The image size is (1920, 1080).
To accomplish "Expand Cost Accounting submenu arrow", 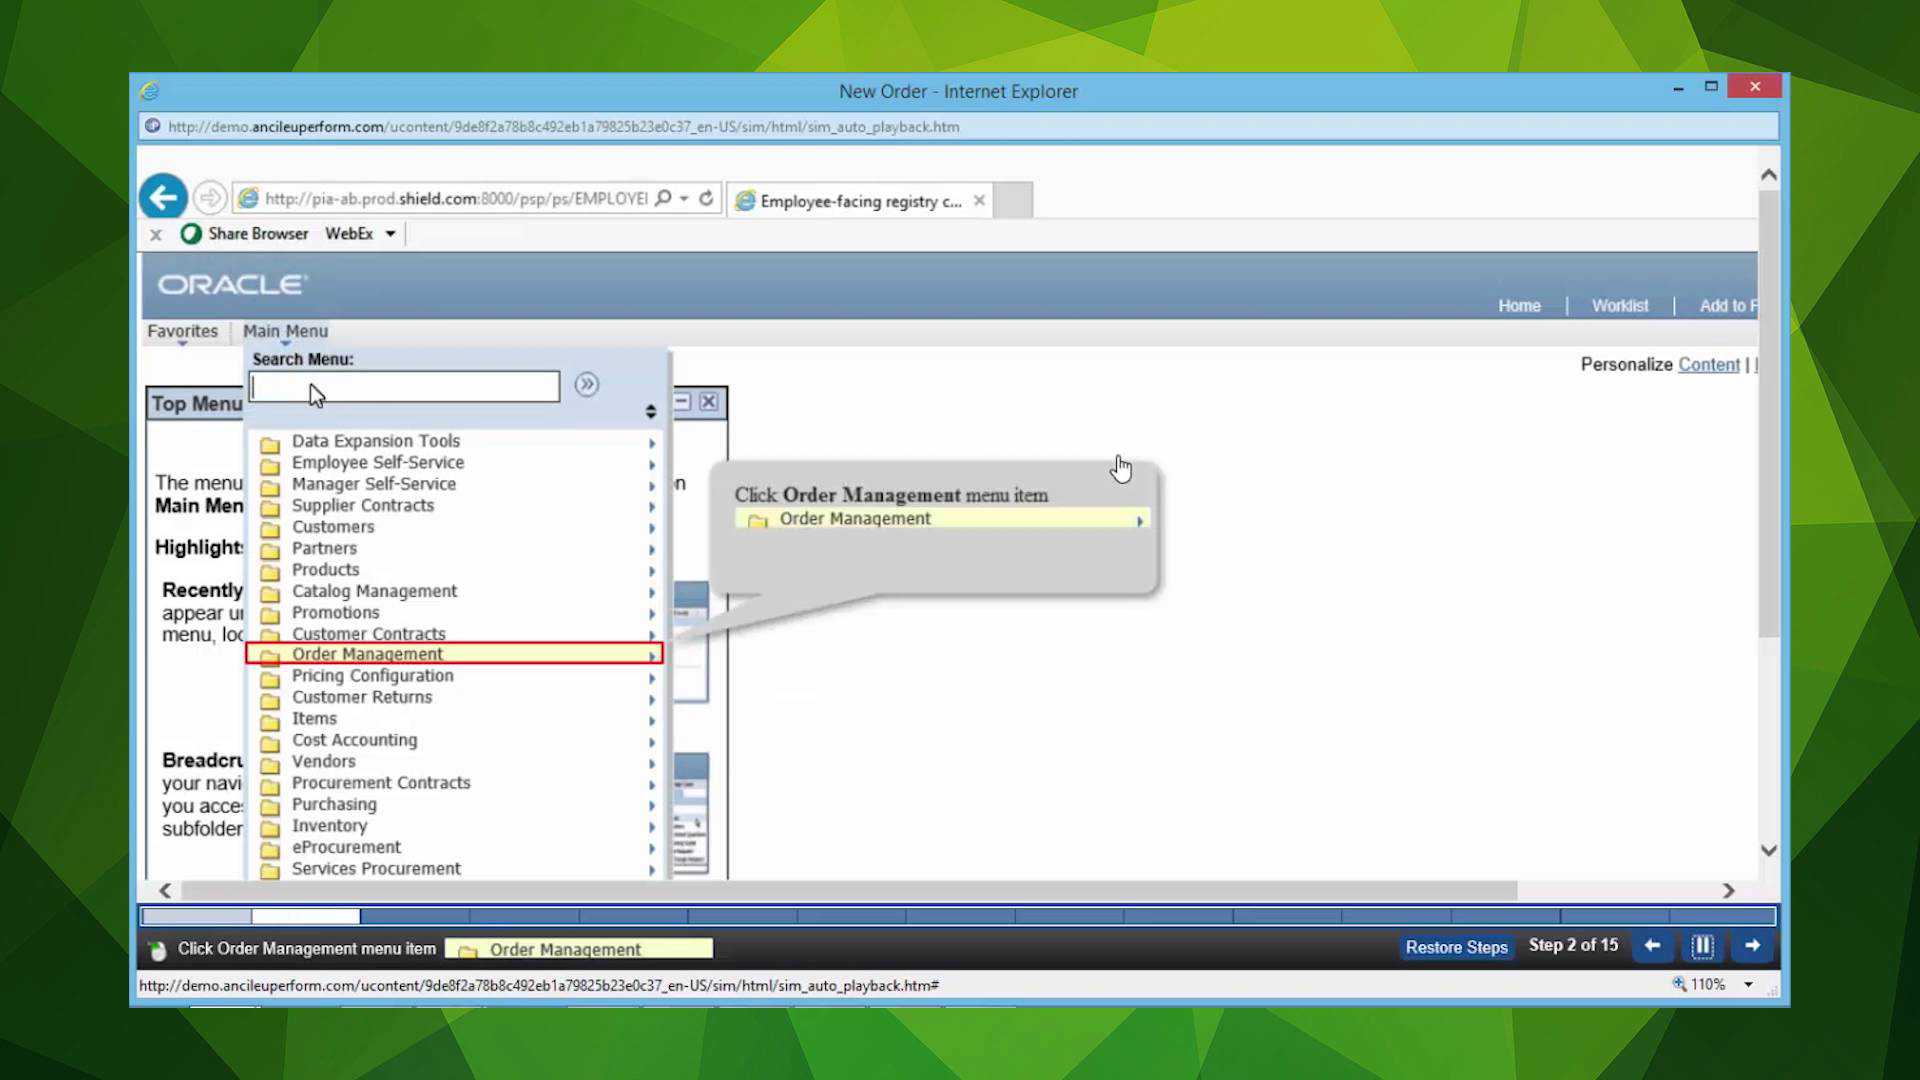I will tap(651, 742).
